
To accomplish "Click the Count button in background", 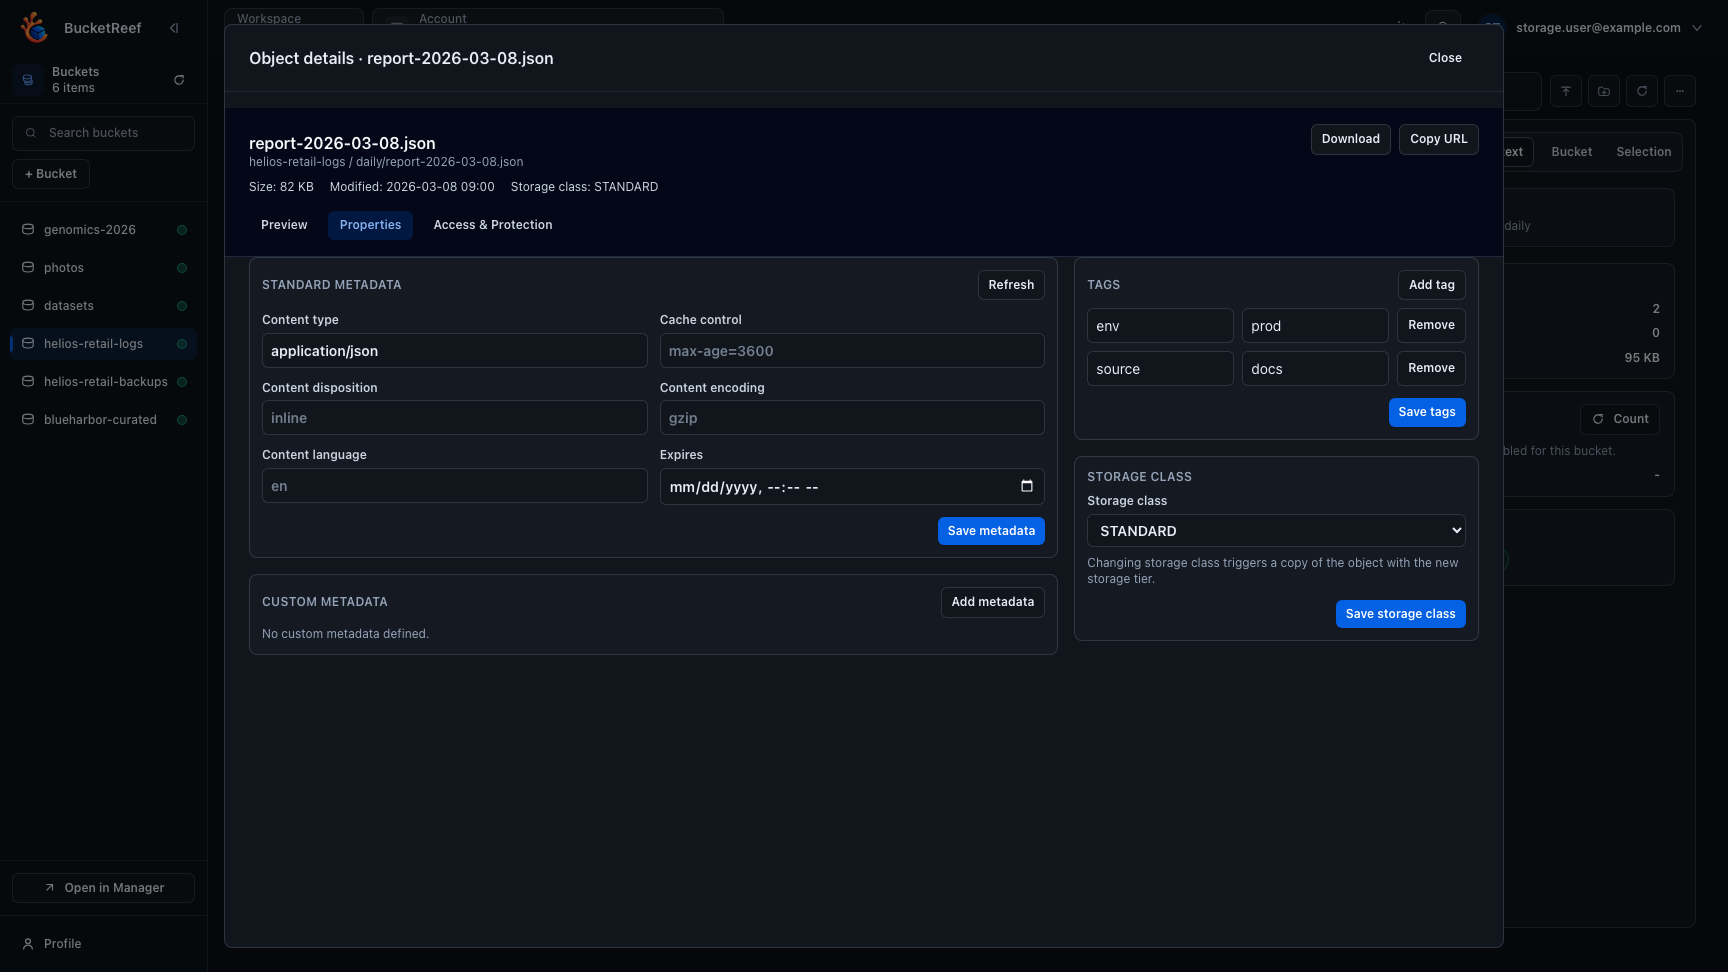I will click(1619, 419).
